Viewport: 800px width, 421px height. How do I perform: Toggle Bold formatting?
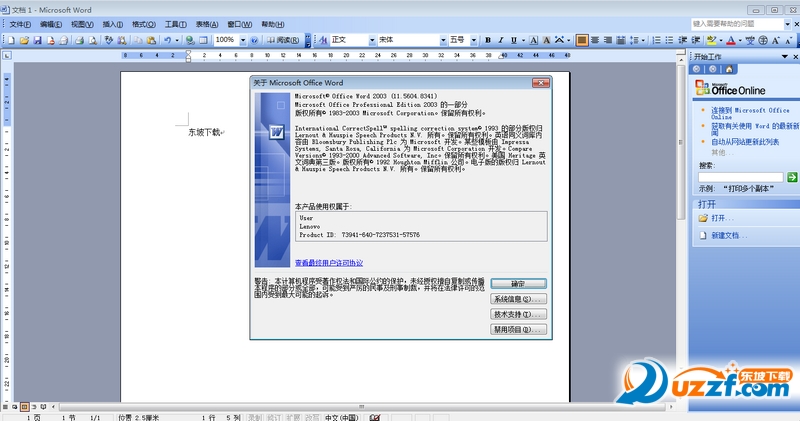click(488, 40)
